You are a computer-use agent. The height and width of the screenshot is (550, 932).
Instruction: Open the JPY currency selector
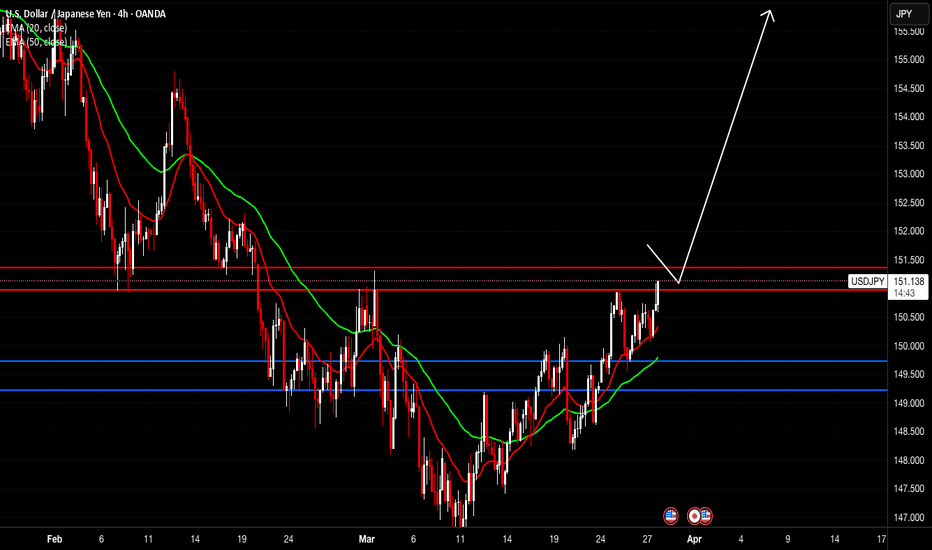[x=908, y=14]
